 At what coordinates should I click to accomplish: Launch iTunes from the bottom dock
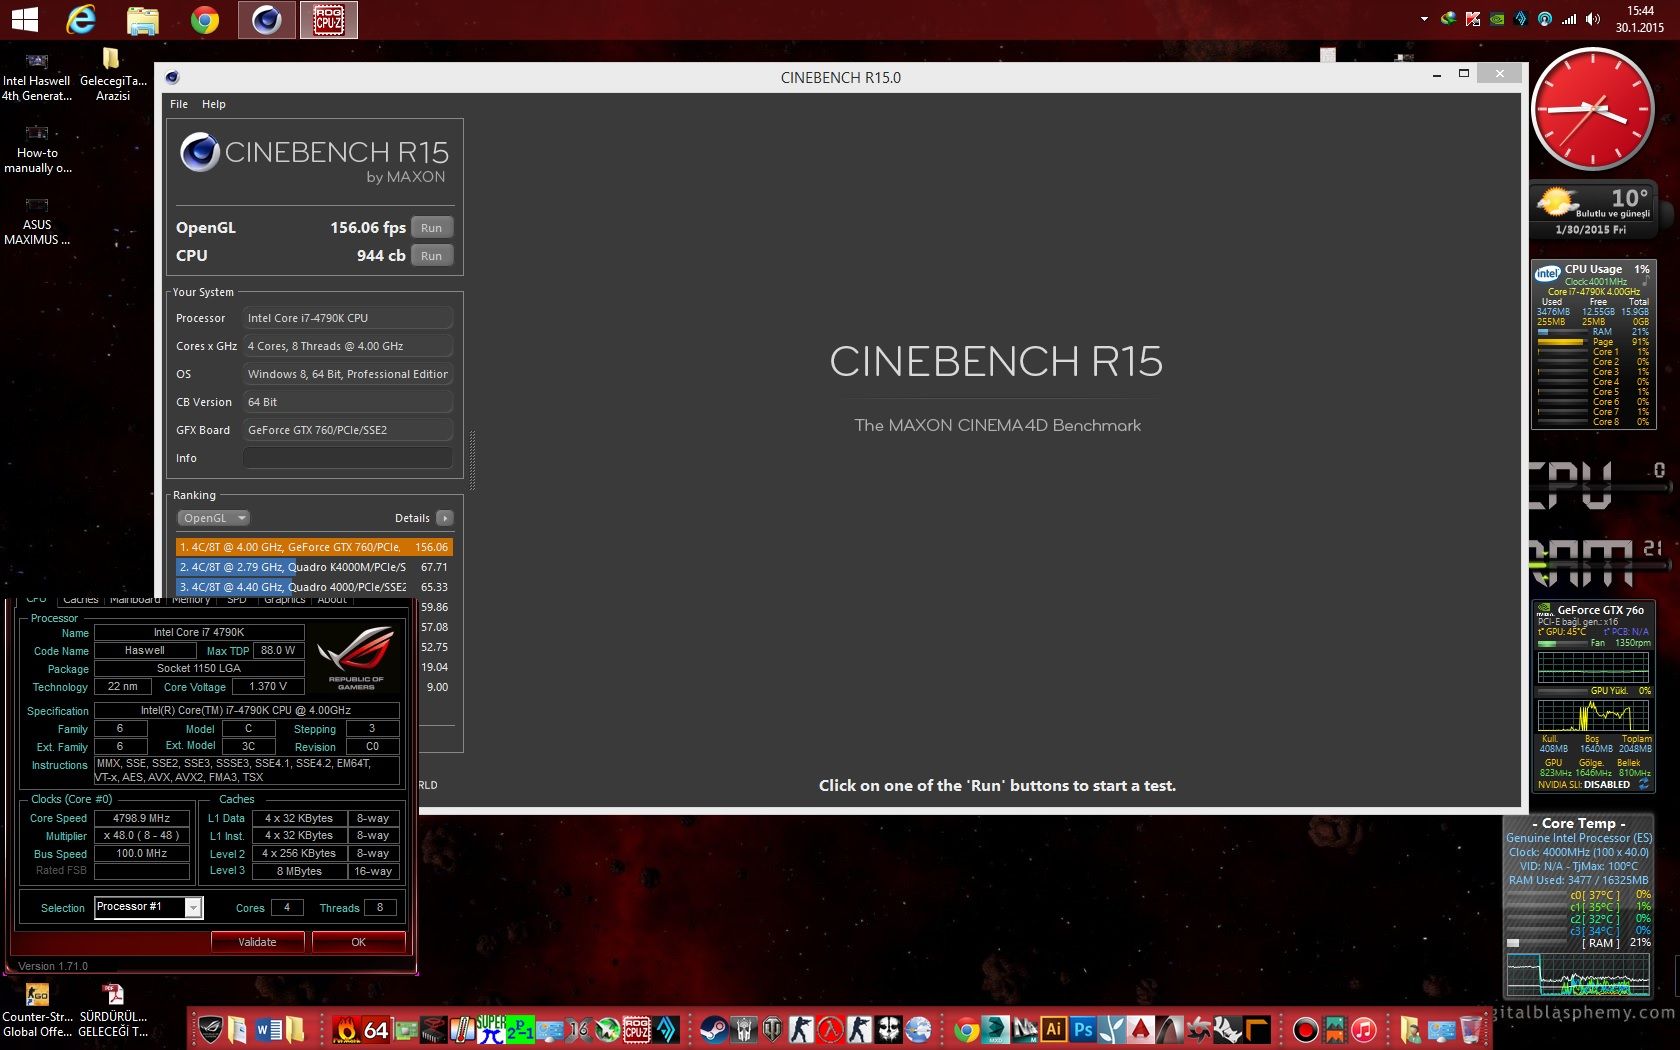pyautogui.click(x=1363, y=1029)
